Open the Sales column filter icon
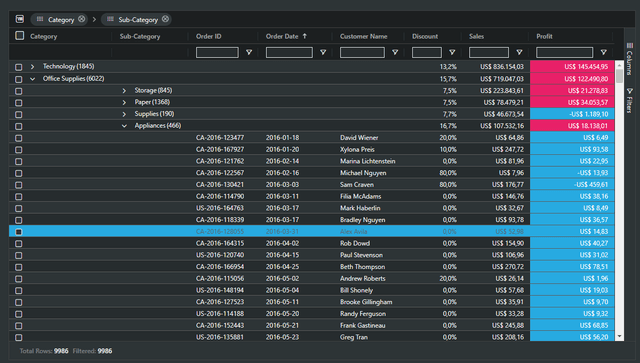 pos(519,52)
